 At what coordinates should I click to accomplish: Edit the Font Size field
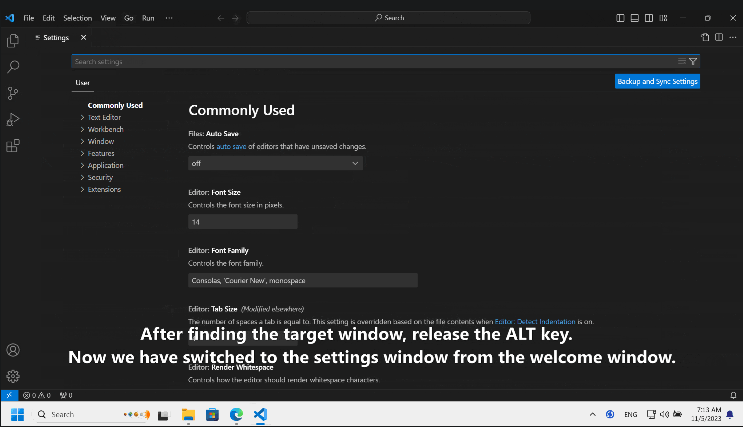(243, 222)
